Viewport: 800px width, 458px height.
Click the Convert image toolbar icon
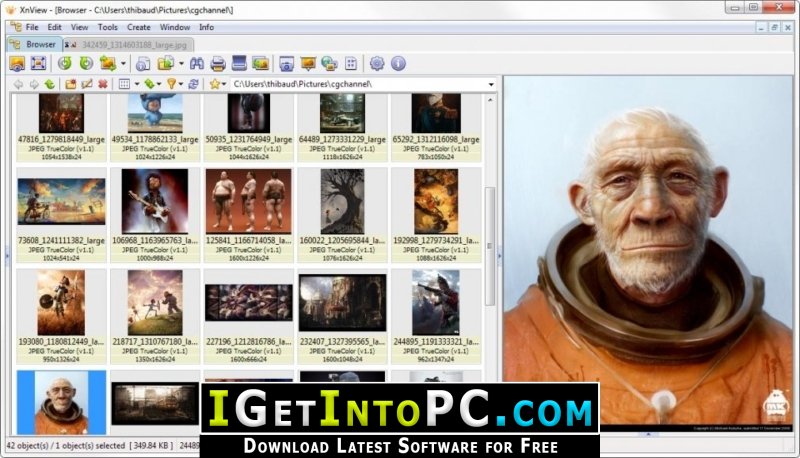[x=108, y=64]
